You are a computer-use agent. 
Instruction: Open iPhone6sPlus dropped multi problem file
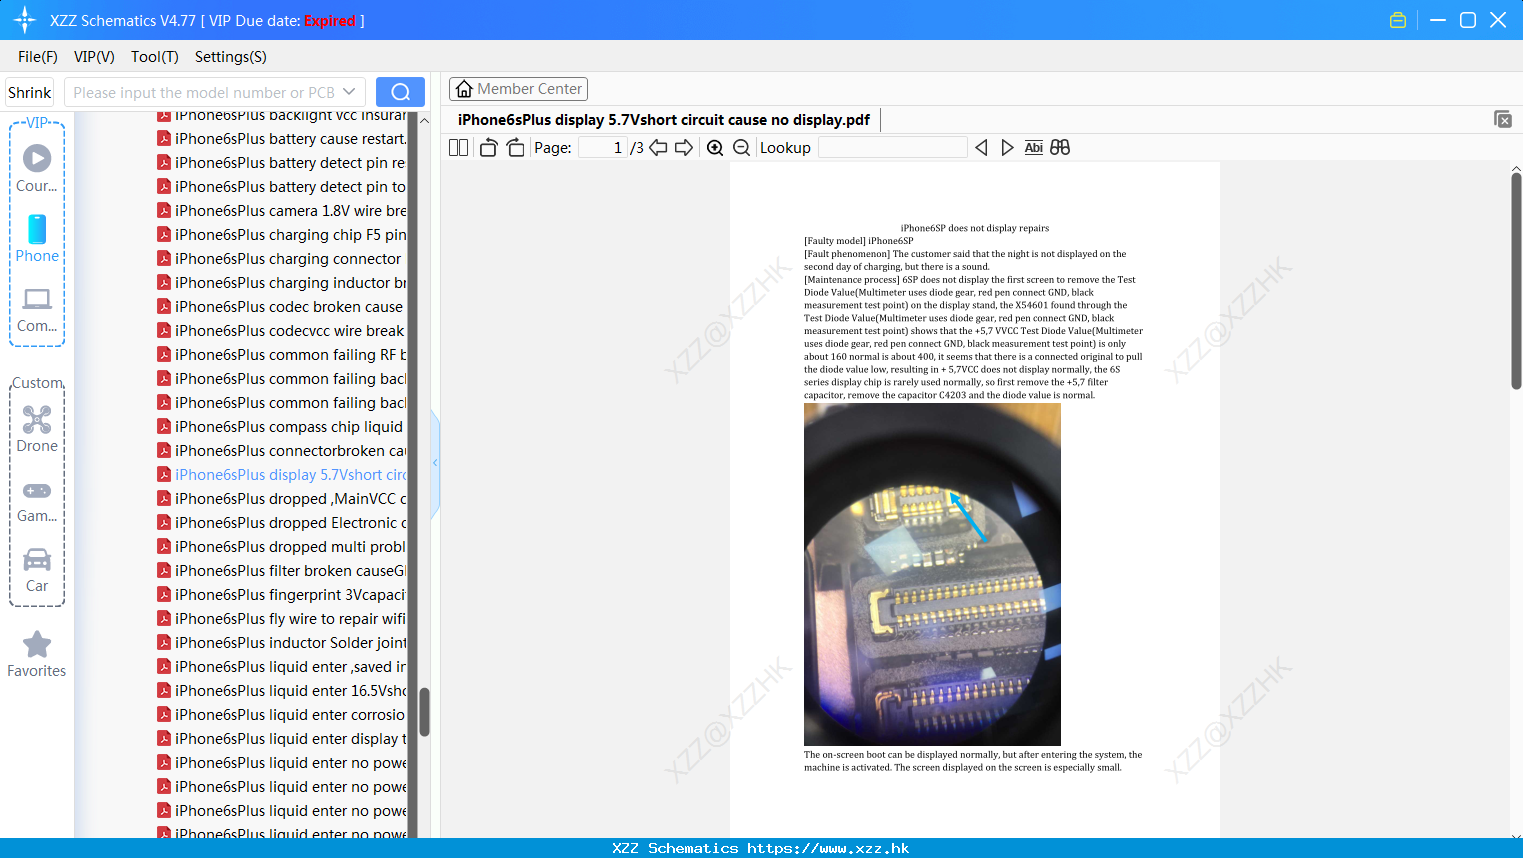[282, 547]
